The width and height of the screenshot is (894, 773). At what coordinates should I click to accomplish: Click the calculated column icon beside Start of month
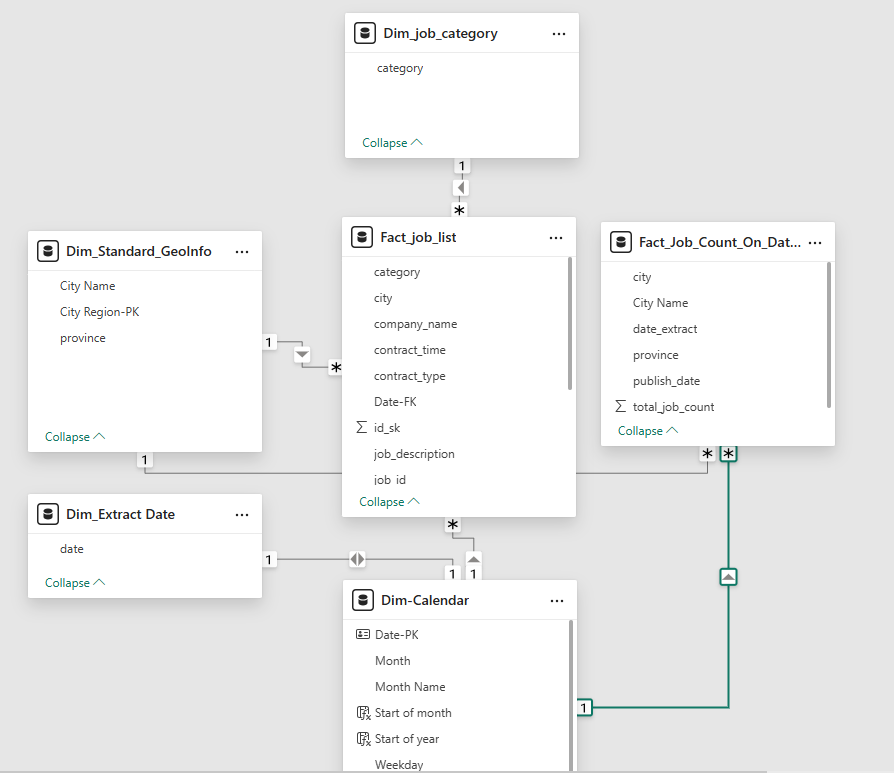363,713
